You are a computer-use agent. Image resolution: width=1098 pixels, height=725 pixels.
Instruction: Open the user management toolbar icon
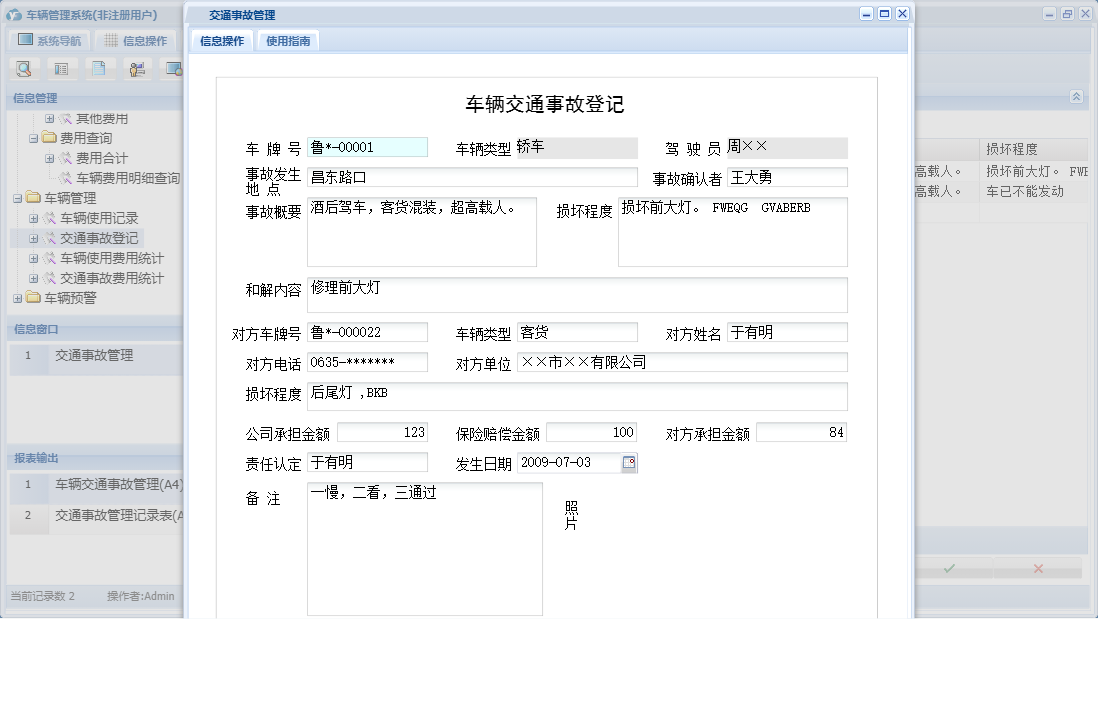click(137, 68)
